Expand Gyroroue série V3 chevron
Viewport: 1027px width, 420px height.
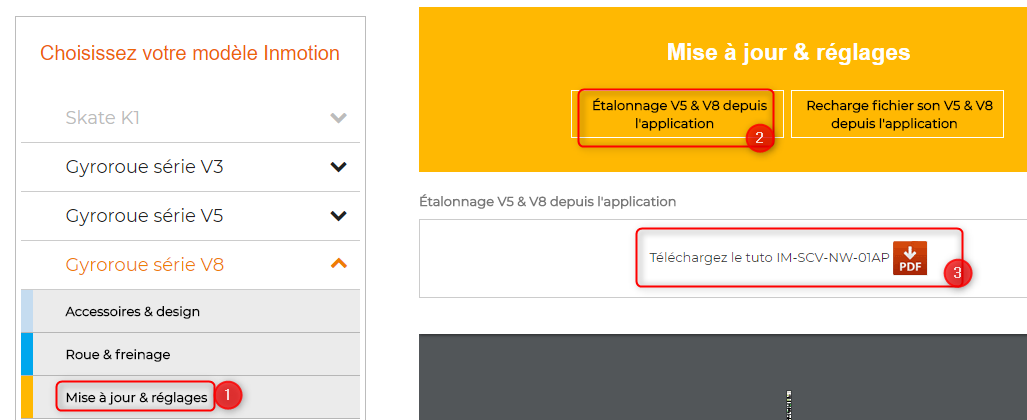338,167
